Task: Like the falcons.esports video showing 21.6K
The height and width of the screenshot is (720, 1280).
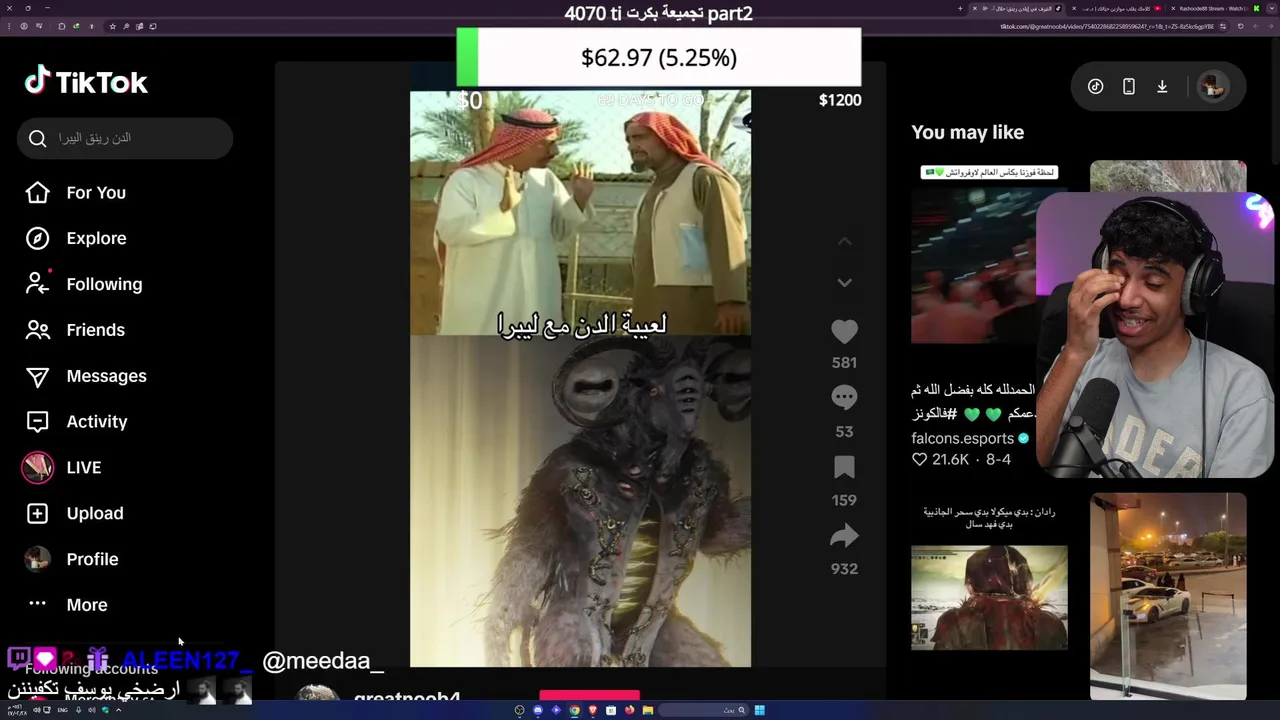Action: tap(919, 459)
